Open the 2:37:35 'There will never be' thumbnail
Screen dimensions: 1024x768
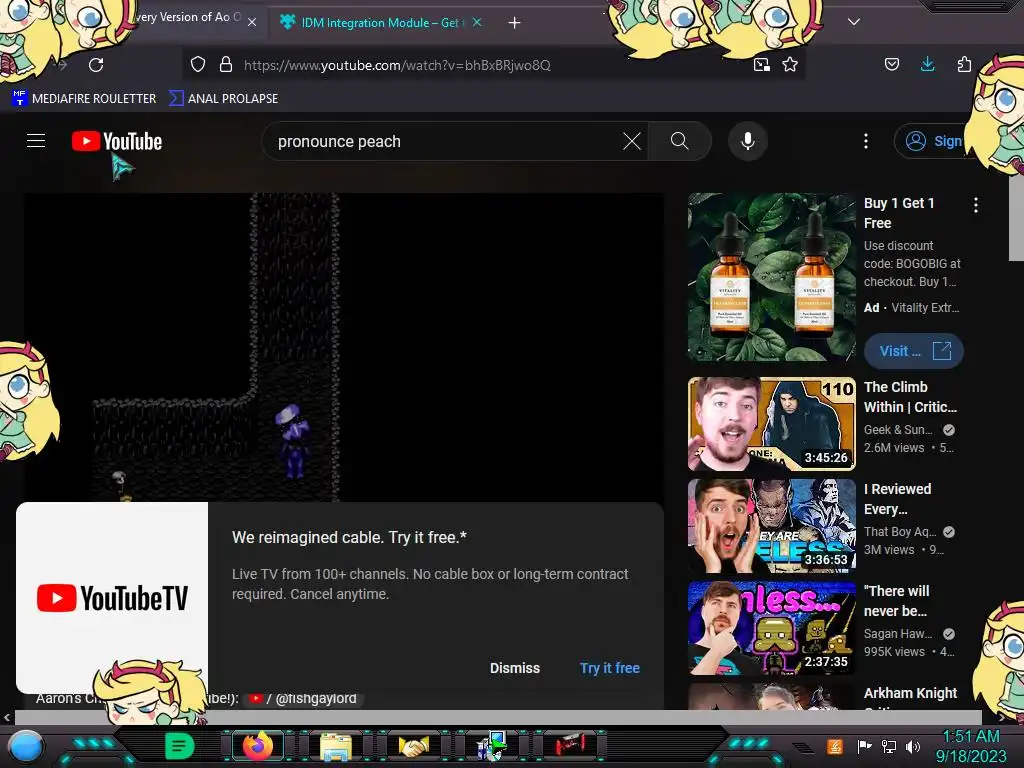(771, 628)
